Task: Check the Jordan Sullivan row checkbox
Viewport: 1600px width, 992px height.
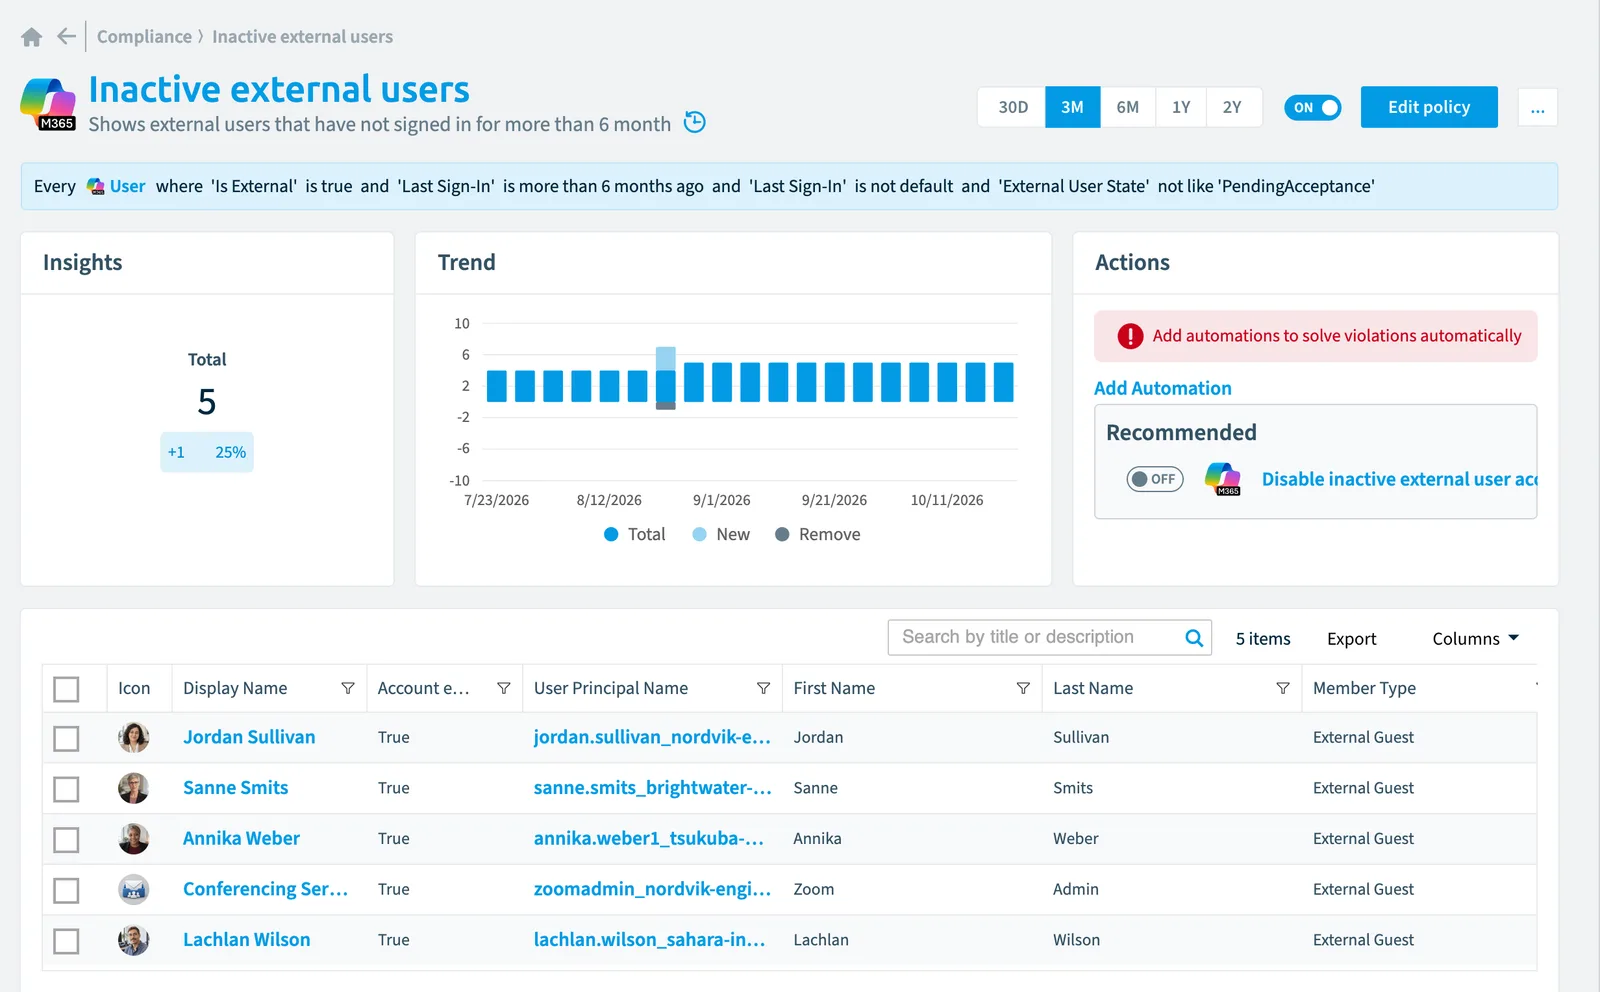Action: click(x=66, y=738)
